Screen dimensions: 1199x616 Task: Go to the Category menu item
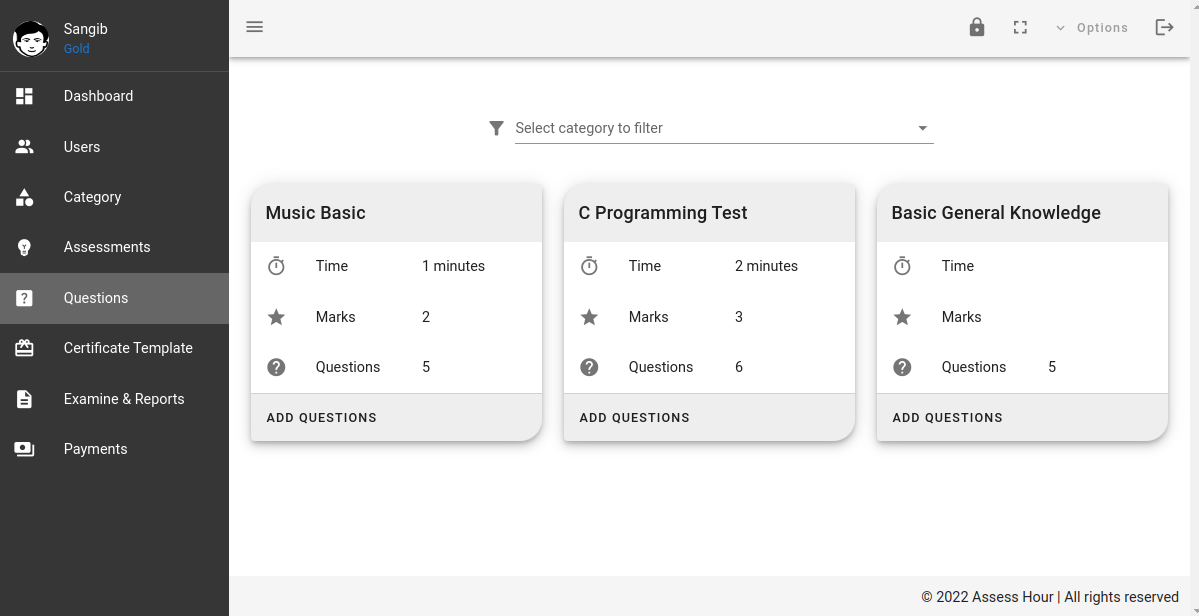coord(115,197)
